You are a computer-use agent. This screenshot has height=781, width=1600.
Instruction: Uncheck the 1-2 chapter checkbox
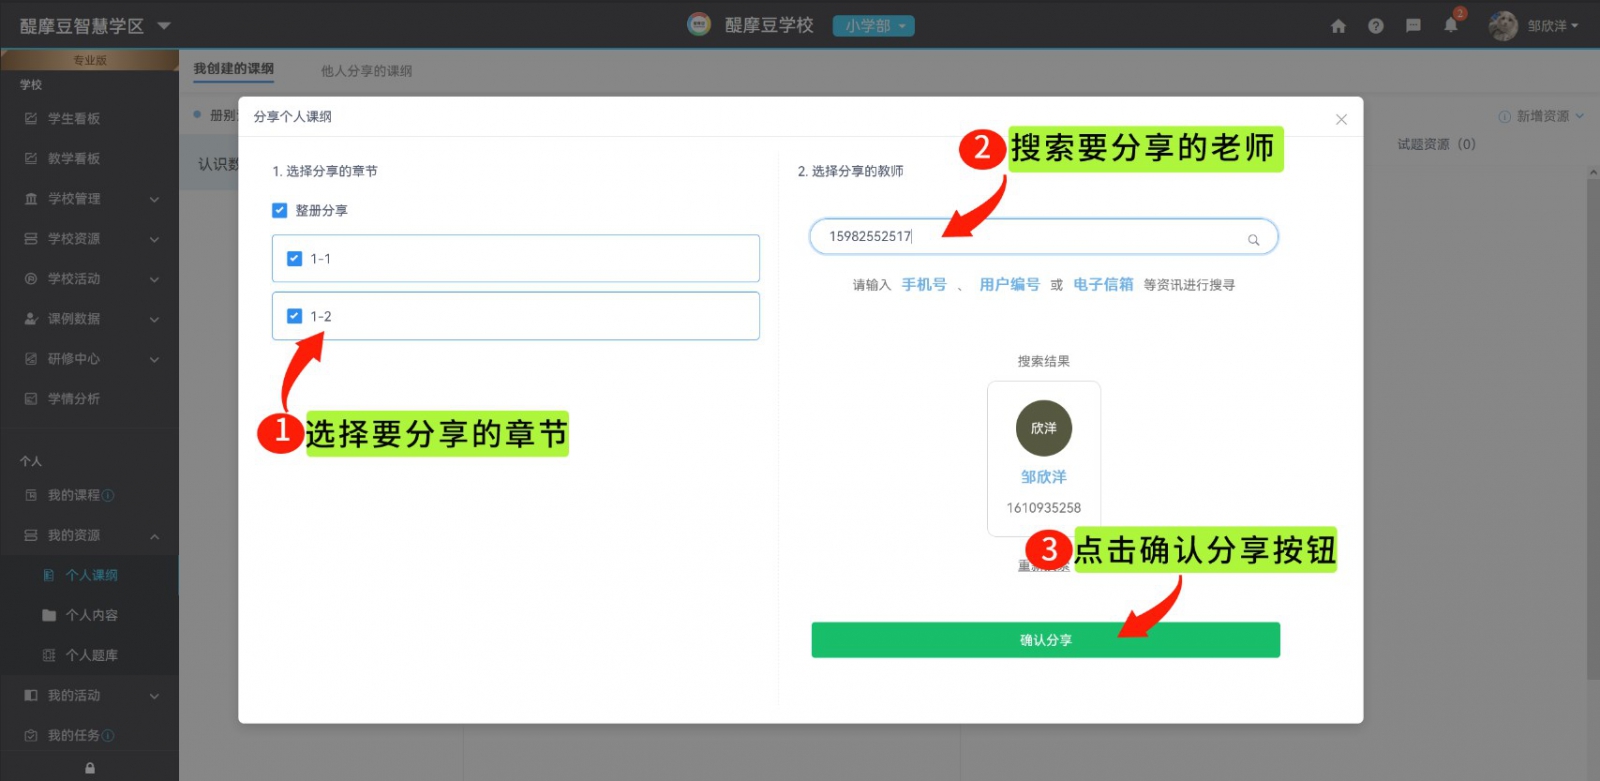[294, 316]
